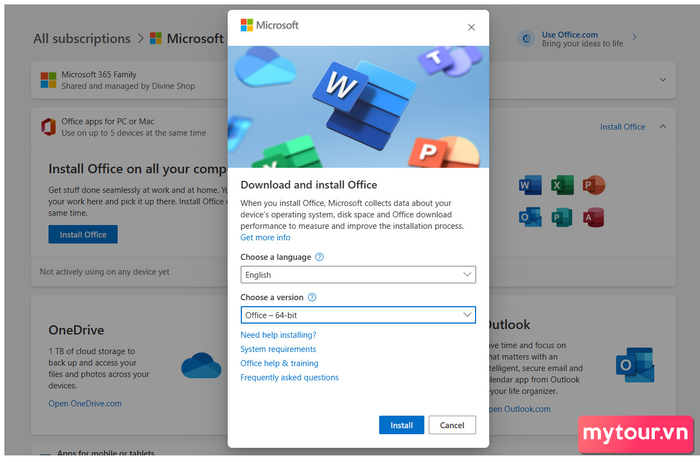Open the Outlook.com link in the Outlook card
This screenshot has height=462, width=700.
pos(520,409)
